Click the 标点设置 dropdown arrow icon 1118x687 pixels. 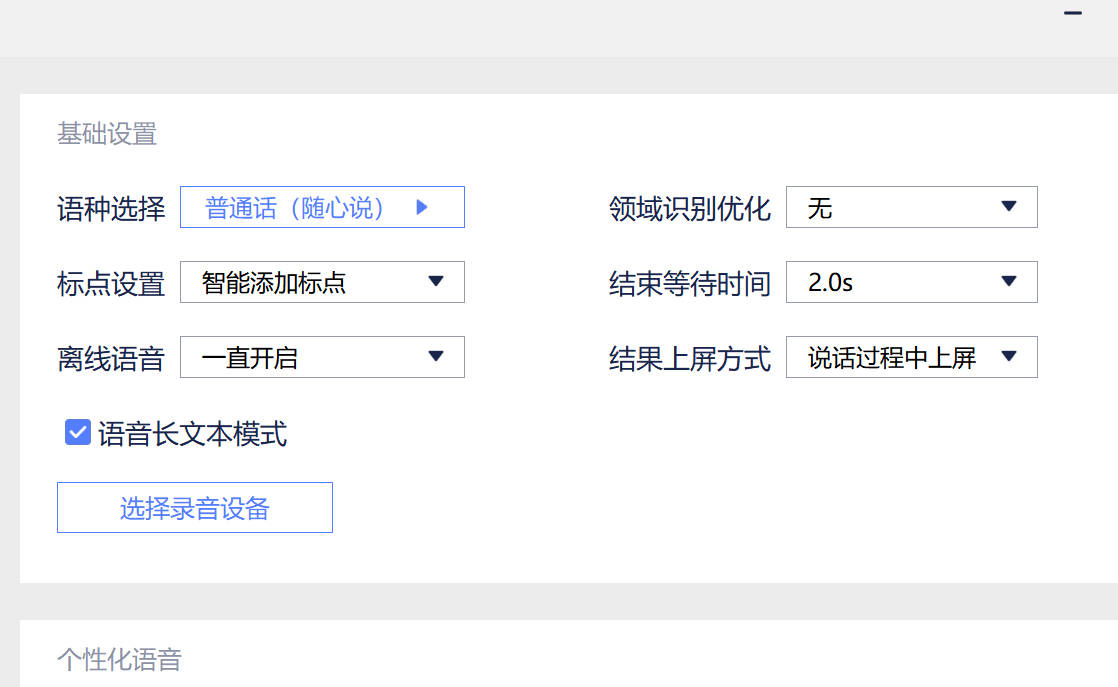pos(436,282)
